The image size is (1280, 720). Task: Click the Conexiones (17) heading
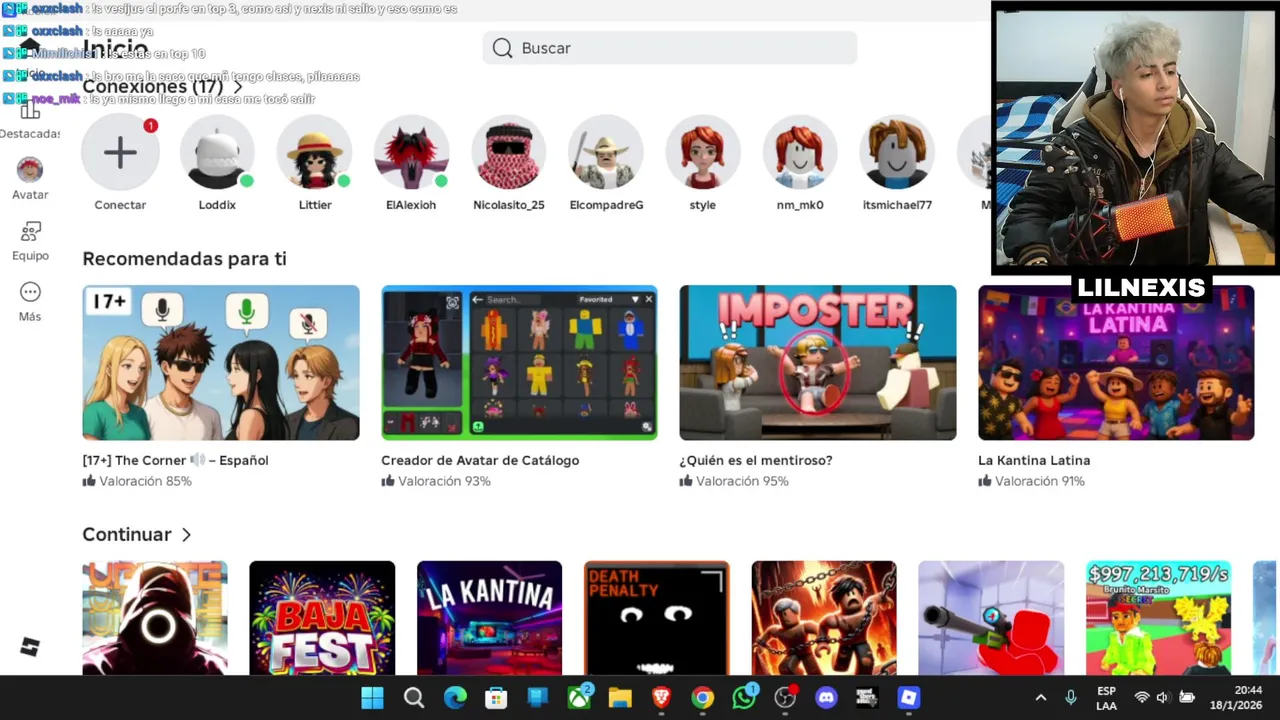(153, 87)
